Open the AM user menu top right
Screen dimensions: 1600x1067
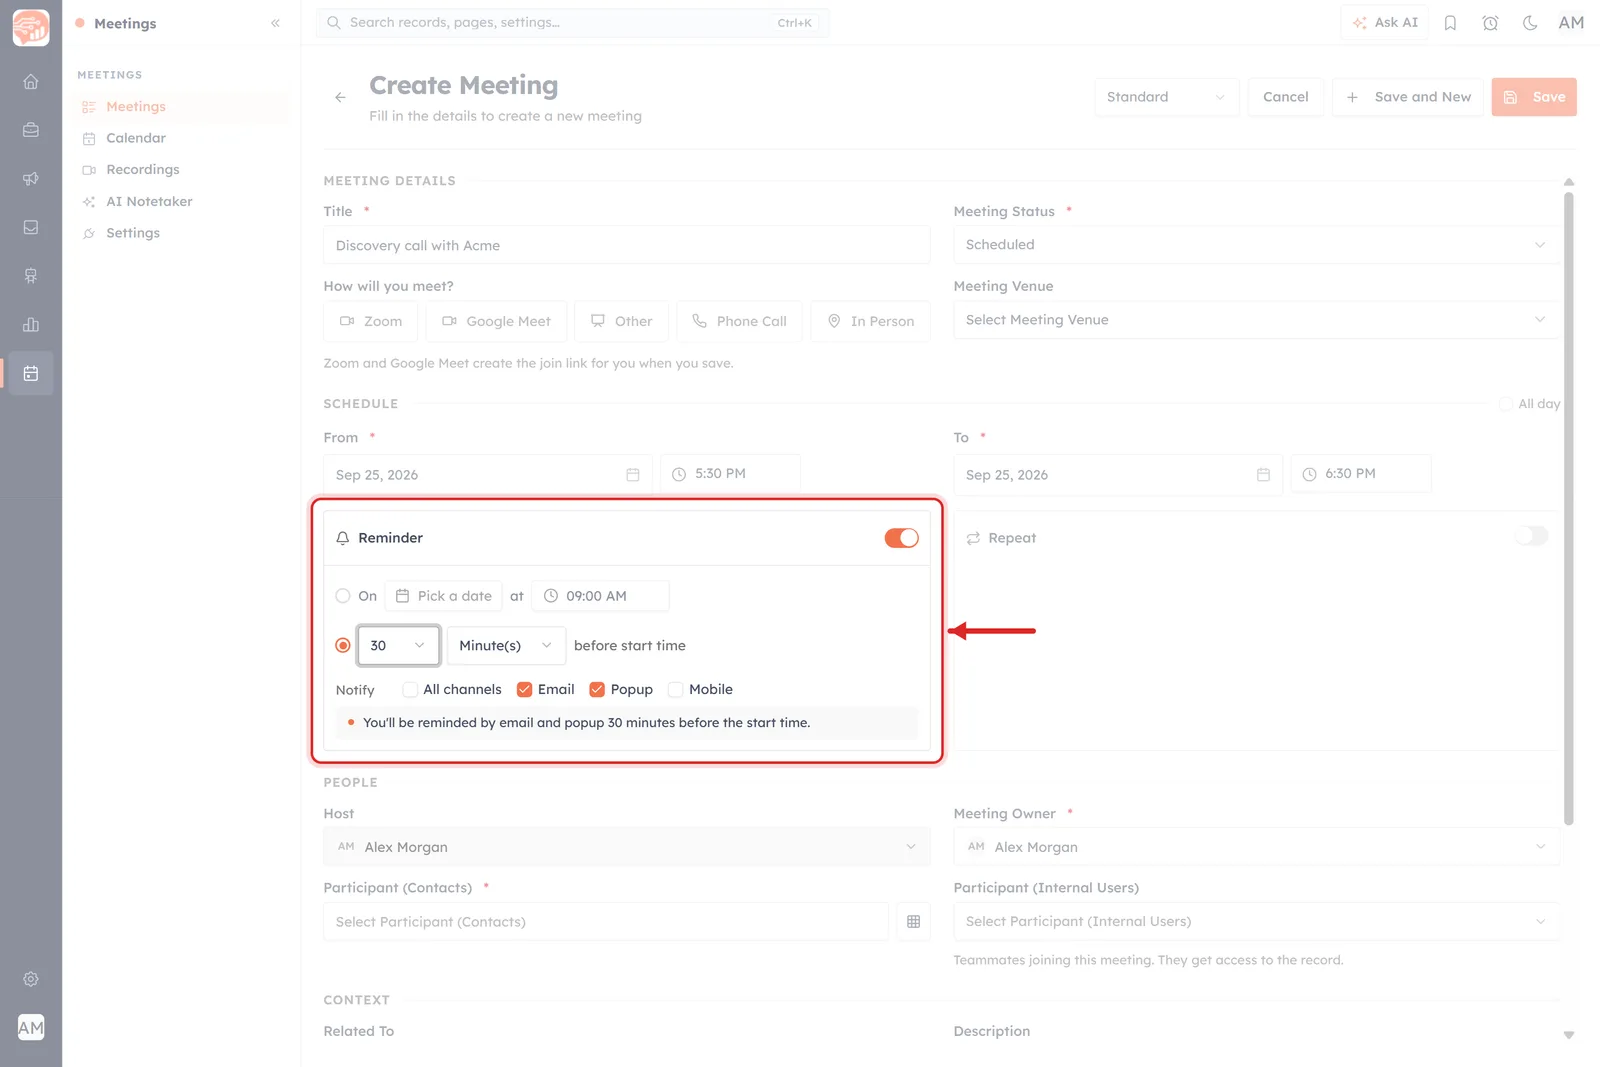coord(1571,23)
